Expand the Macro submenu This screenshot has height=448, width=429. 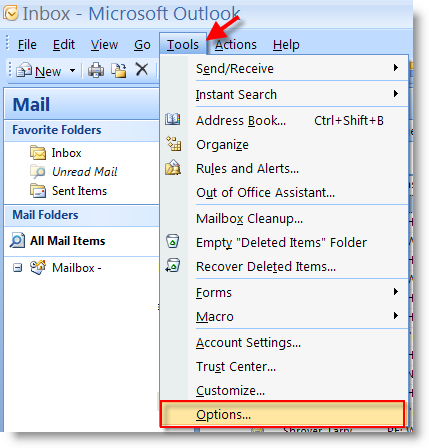pos(284,316)
